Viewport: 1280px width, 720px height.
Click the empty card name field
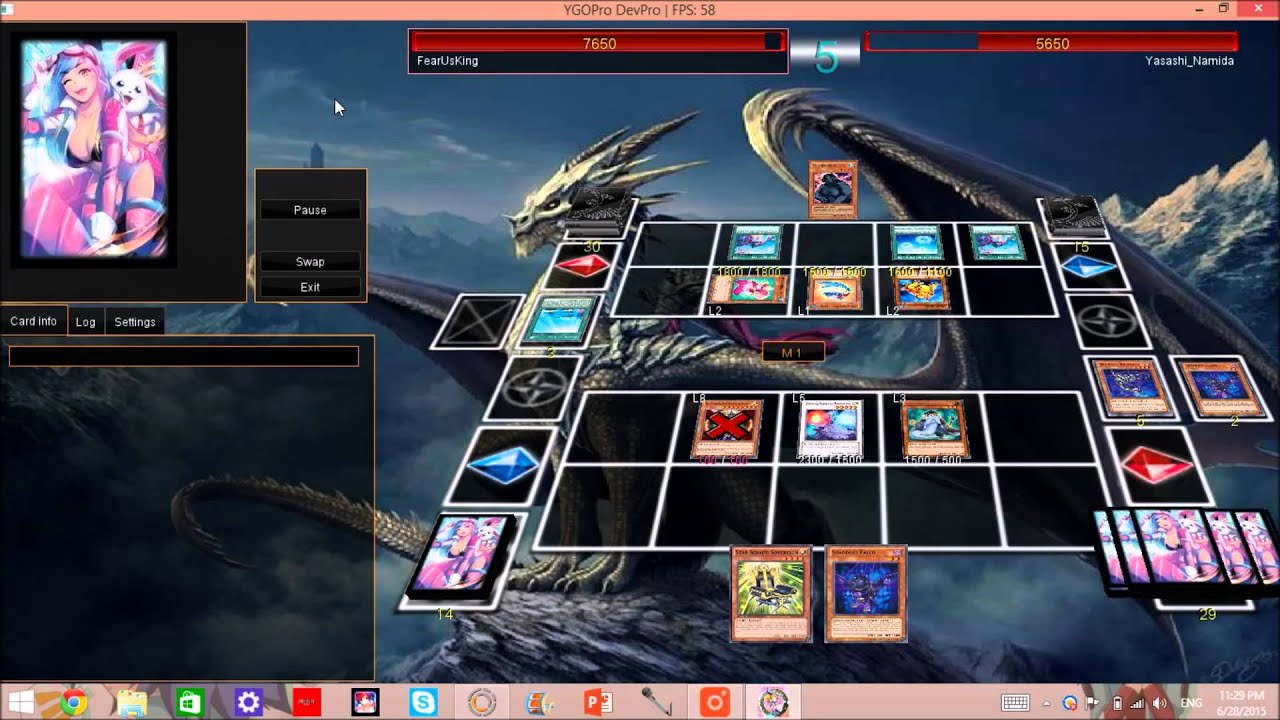point(184,356)
